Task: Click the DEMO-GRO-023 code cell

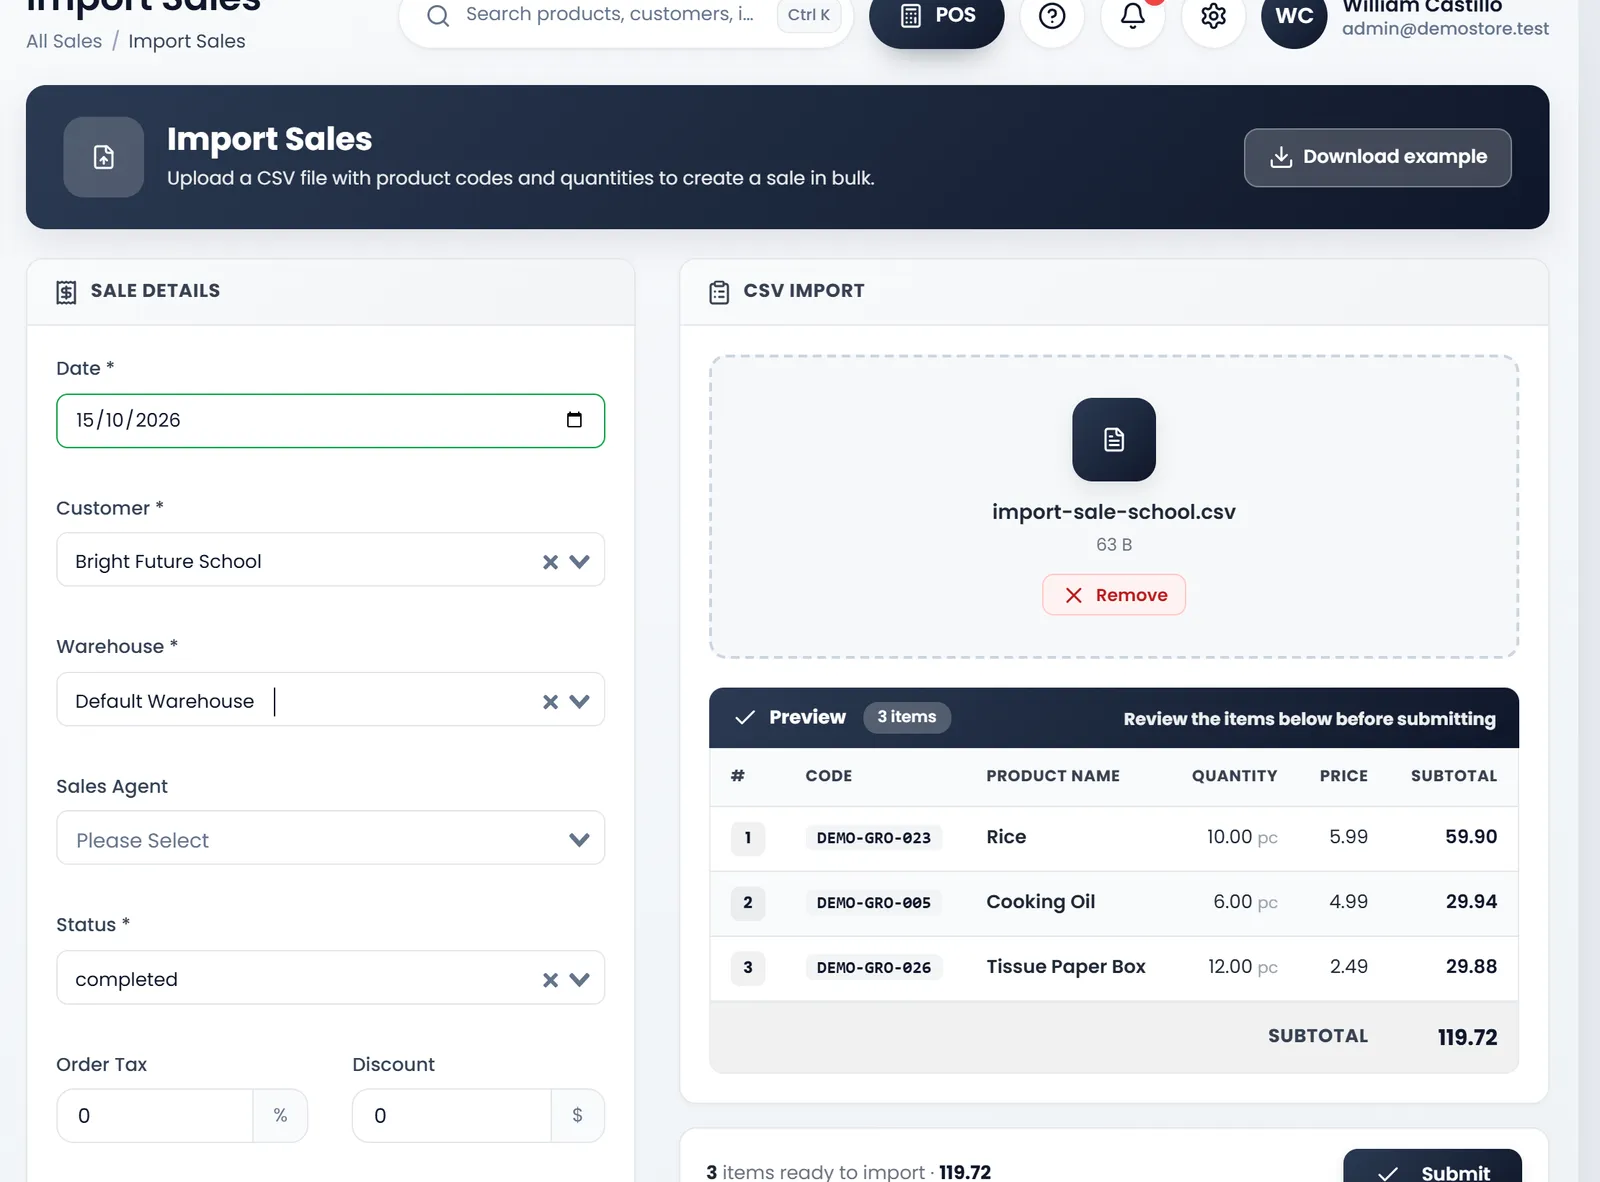Action: point(873,838)
